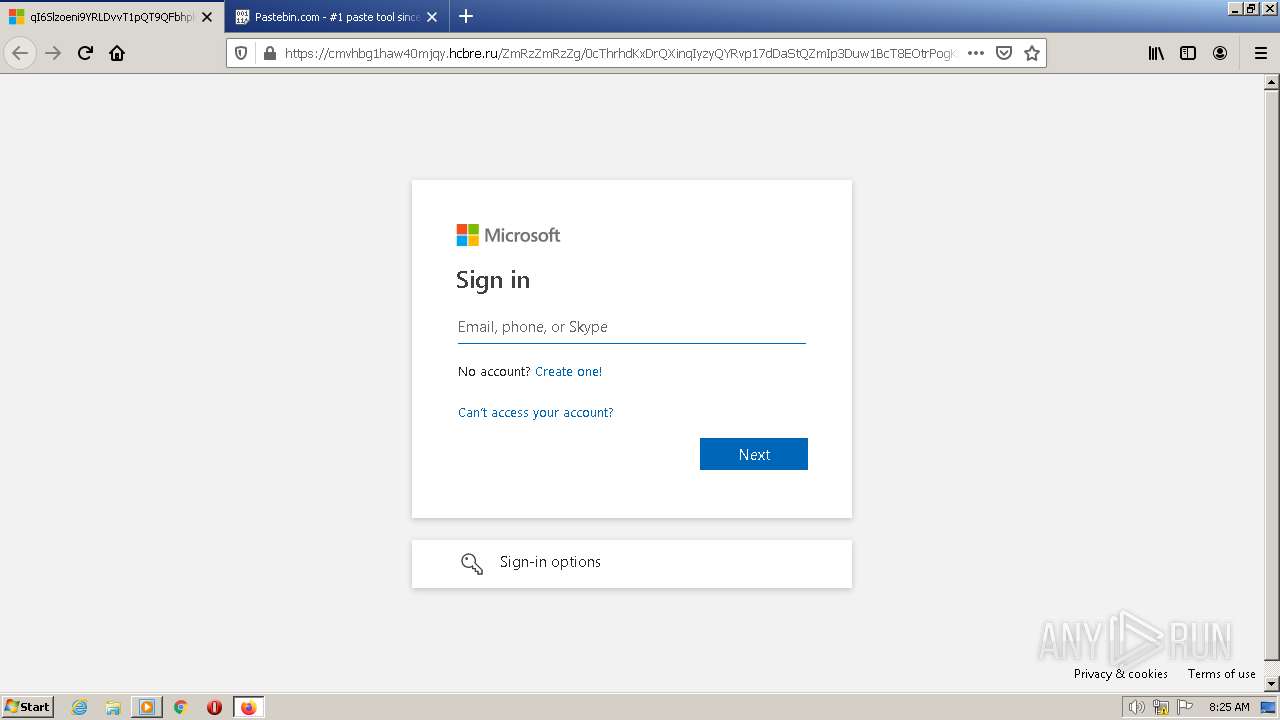1280x720 pixels.
Task: Click the key icon beside Sign-in options
Action: pos(472,563)
